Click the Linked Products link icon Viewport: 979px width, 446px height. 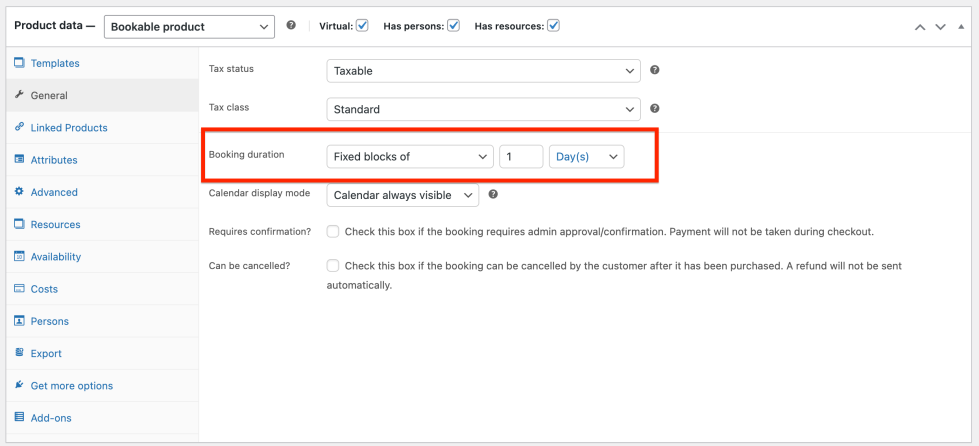pyautogui.click(x=20, y=127)
